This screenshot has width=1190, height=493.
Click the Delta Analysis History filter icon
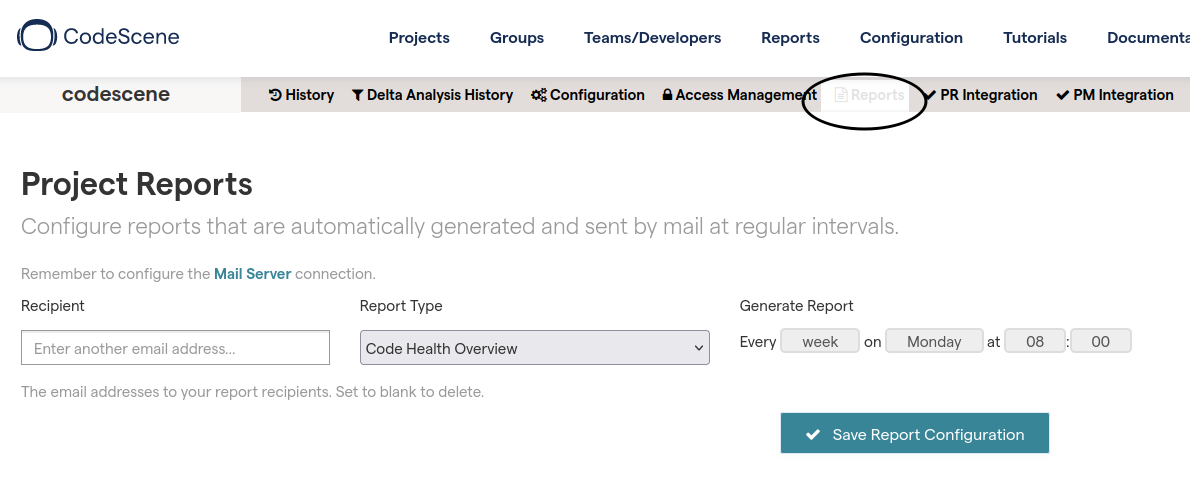pos(357,95)
